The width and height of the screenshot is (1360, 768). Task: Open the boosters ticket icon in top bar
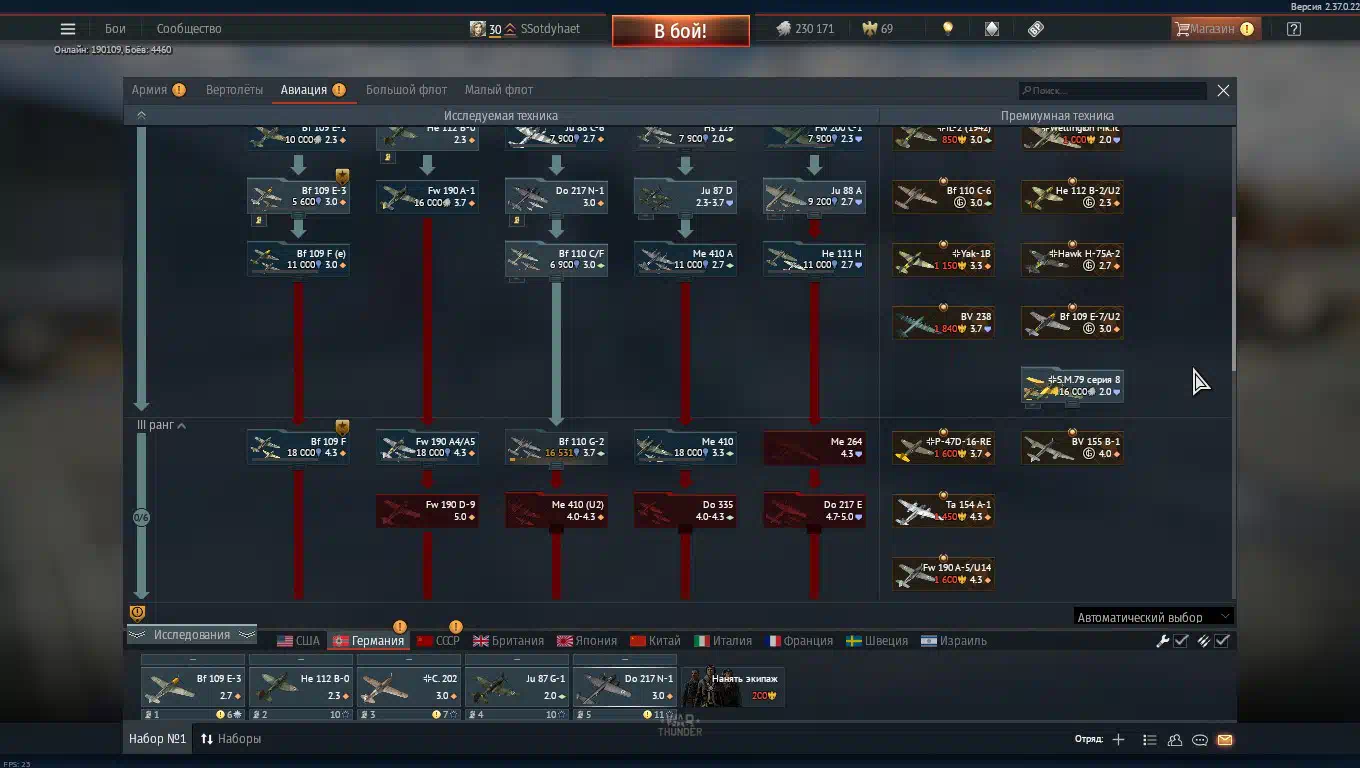click(1036, 29)
